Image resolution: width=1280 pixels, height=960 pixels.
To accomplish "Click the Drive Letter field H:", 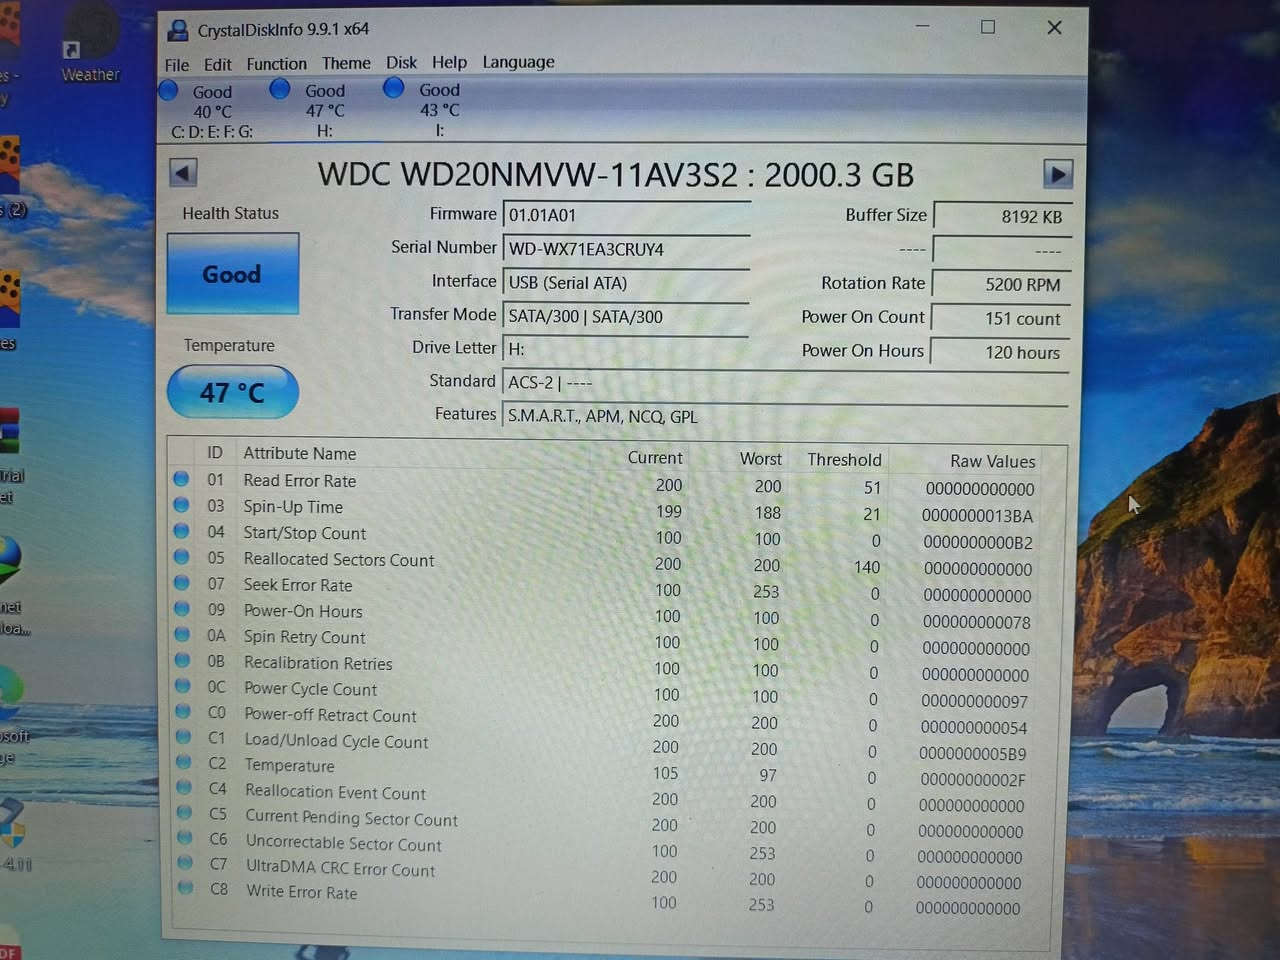I will [x=626, y=349].
